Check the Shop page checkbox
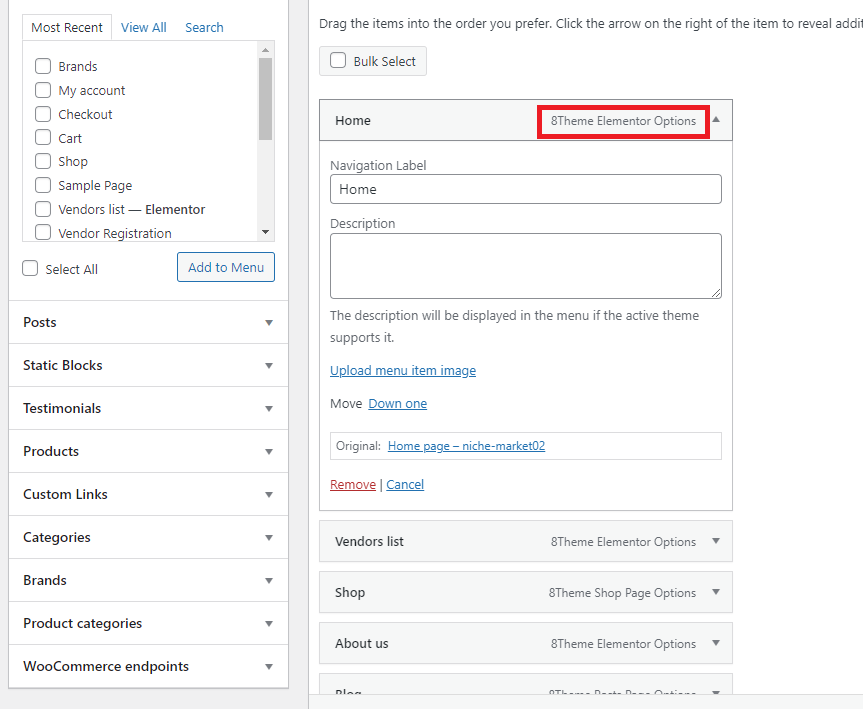Image resolution: width=863 pixels, height=709 pixels. point(43,161)
